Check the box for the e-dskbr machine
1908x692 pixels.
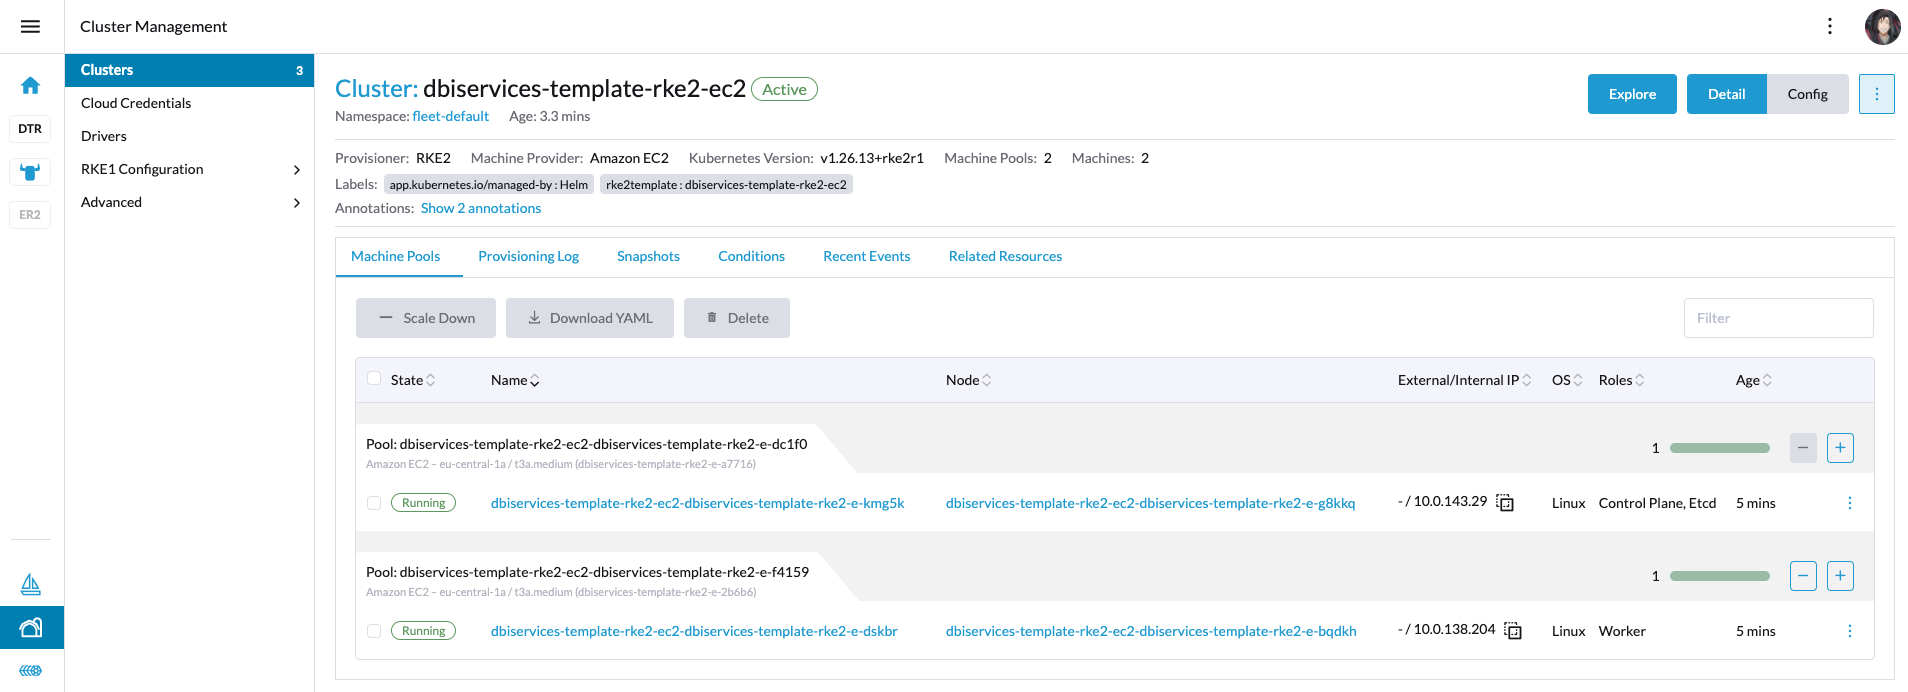coord(374,631)
